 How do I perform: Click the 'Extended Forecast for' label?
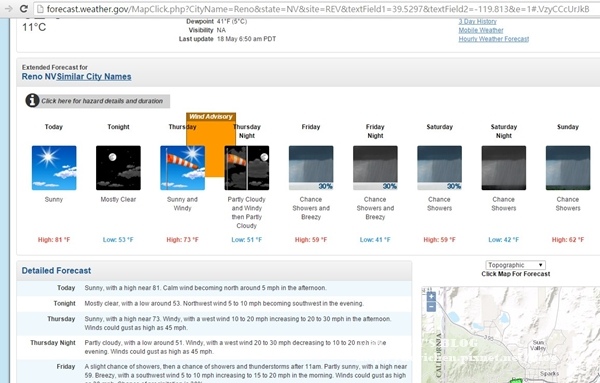coord(55,67)
